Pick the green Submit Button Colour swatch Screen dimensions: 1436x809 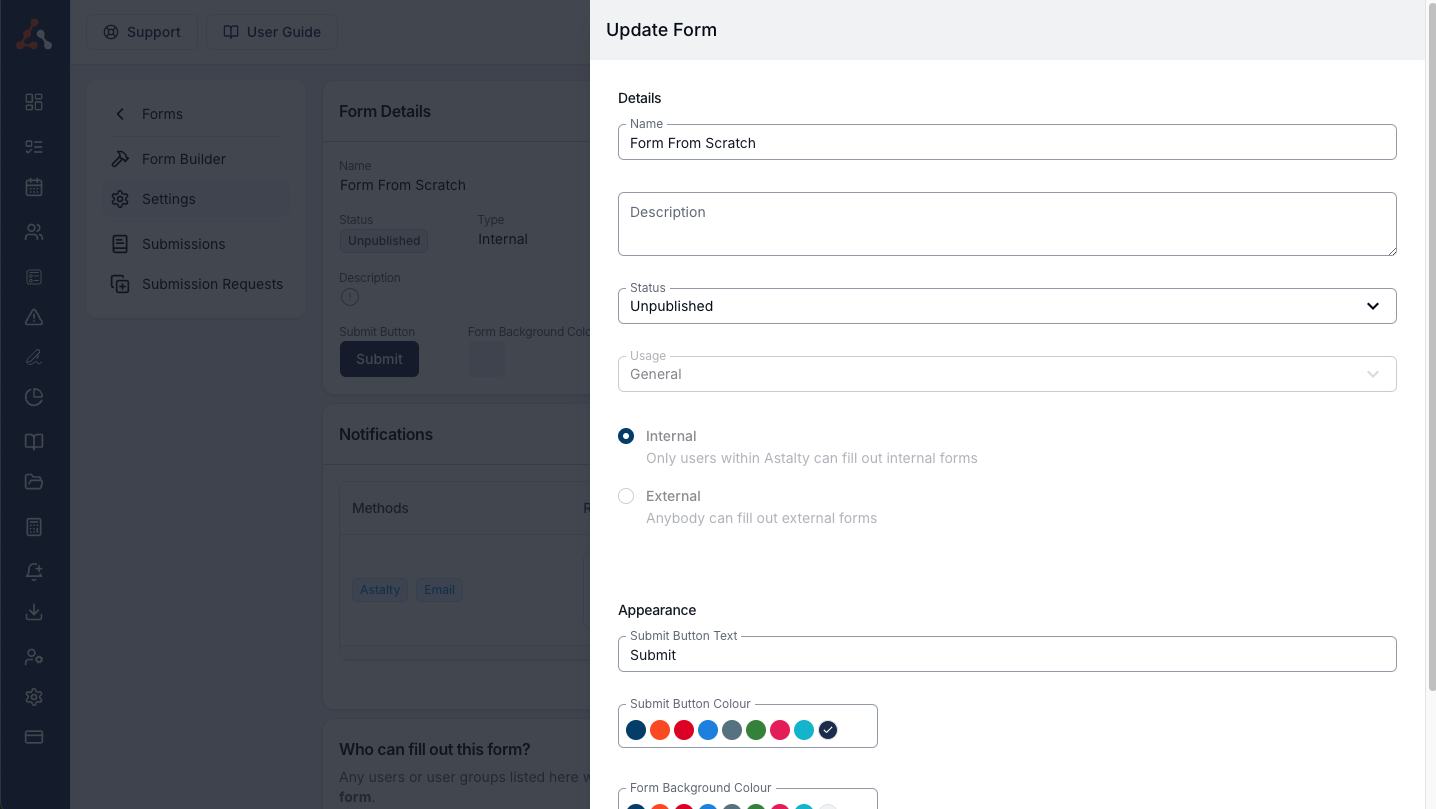coord(756,730)
